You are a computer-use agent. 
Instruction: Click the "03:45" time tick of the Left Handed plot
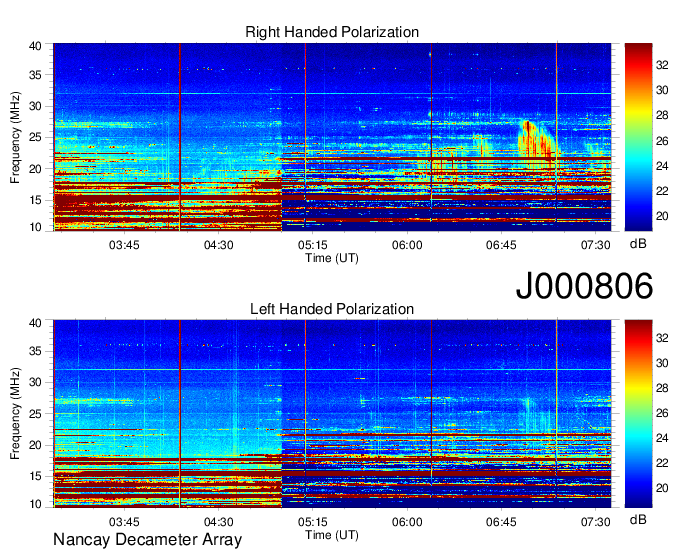[124, 522]
